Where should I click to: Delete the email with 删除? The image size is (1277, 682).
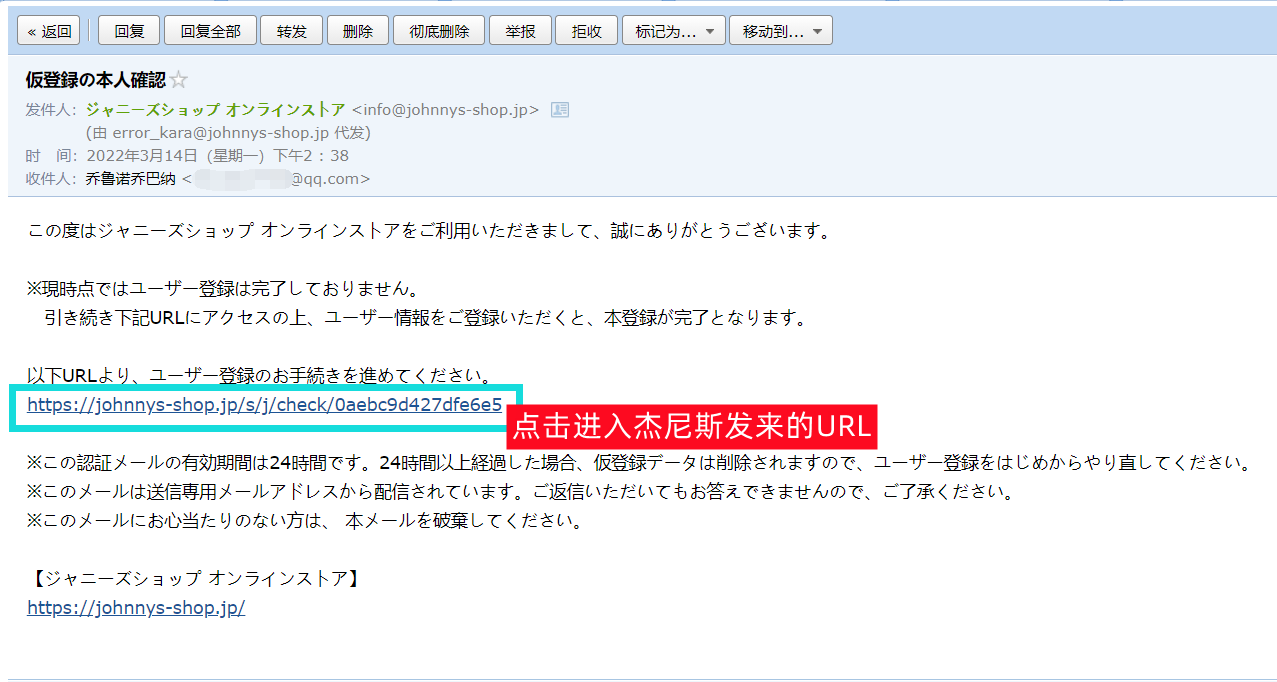[x=358, y=31]
